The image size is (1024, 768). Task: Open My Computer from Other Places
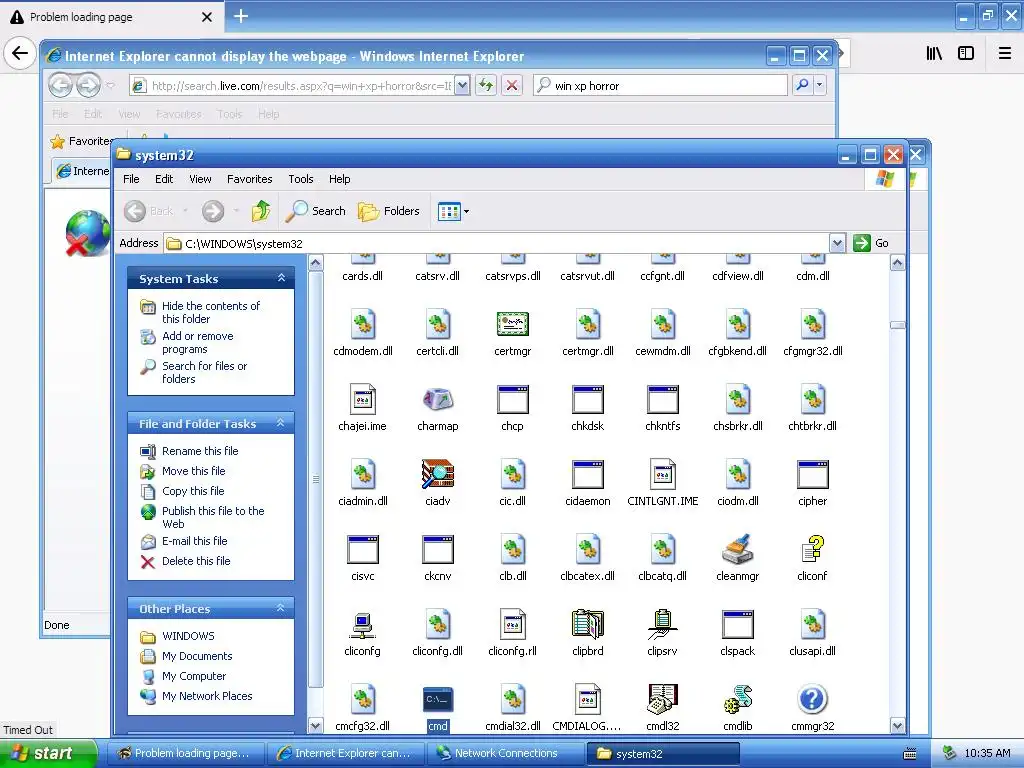pyautogui.click(x=194, y=676)
